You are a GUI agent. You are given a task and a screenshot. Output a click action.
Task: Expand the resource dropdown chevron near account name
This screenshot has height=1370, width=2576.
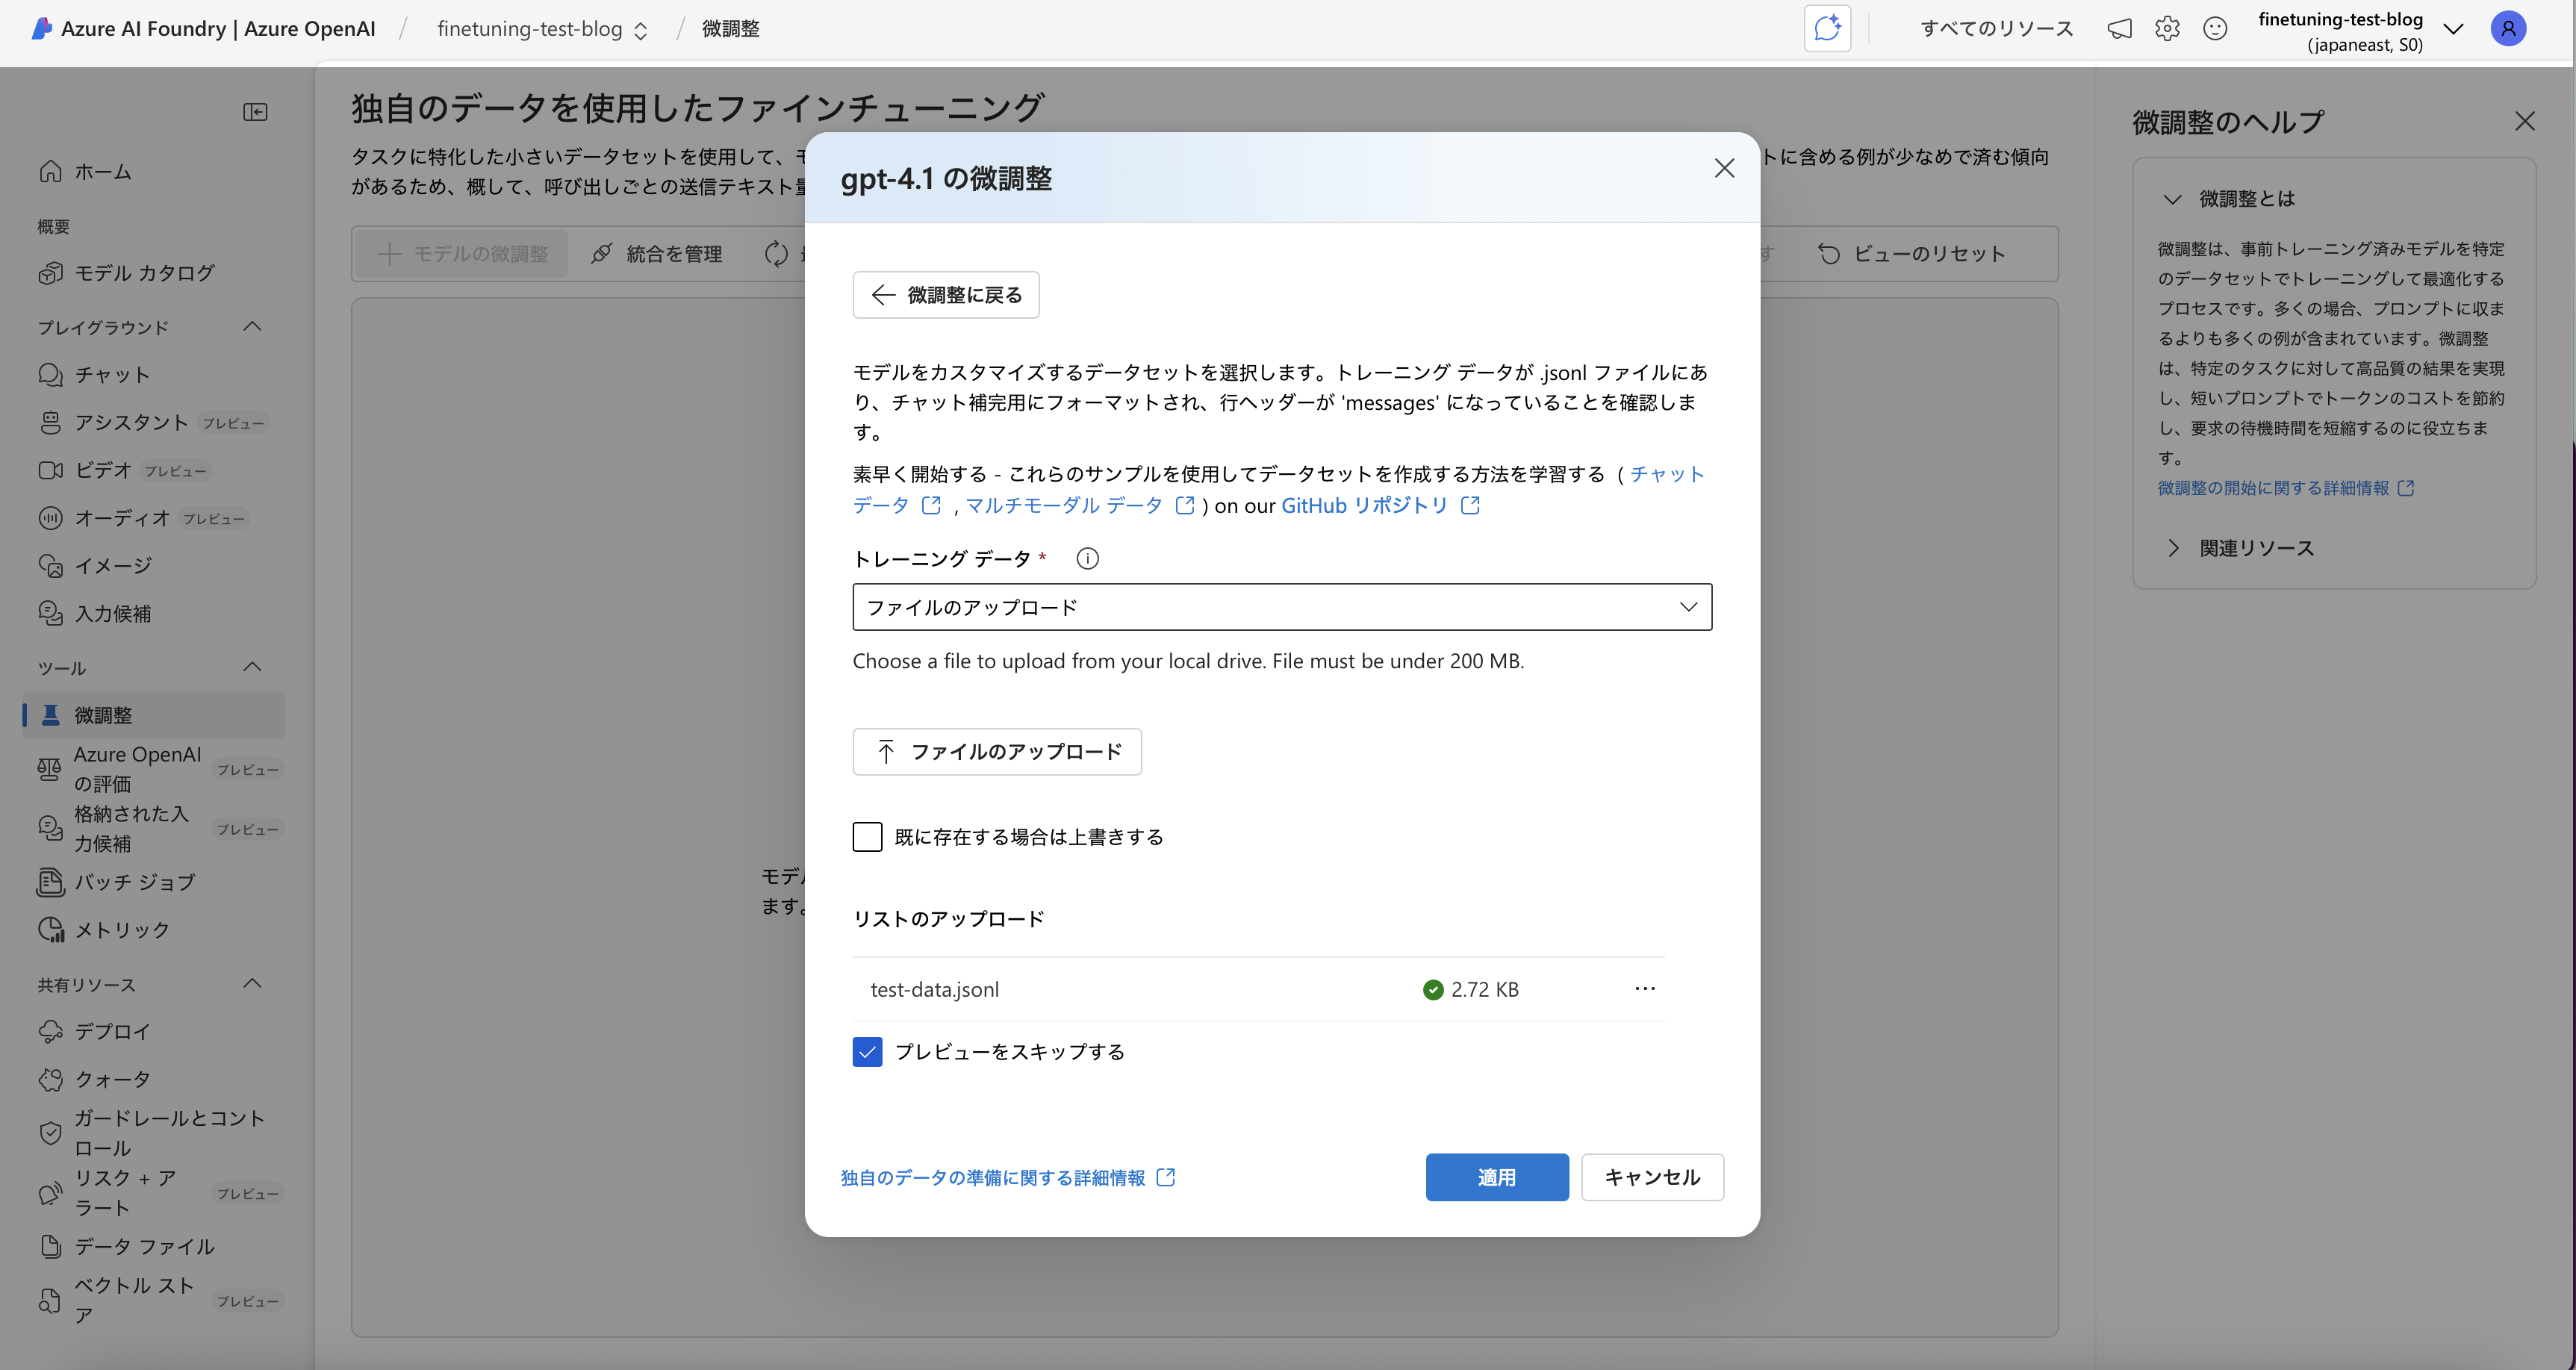tap(2453, 29)
